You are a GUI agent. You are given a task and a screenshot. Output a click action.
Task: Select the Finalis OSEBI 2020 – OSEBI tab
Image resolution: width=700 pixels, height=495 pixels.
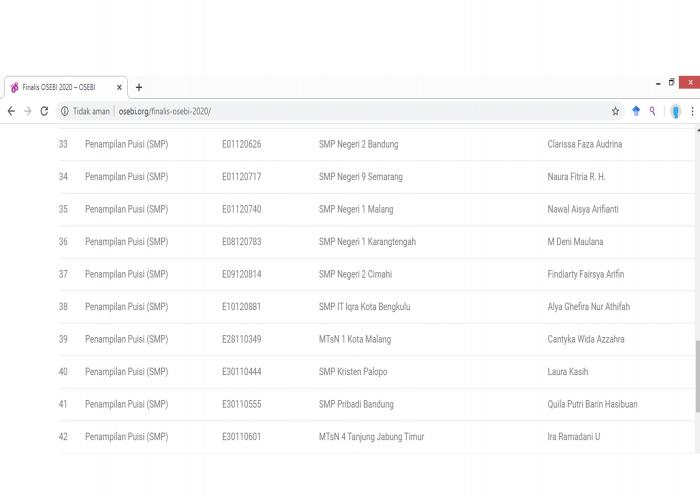[60, 87]
